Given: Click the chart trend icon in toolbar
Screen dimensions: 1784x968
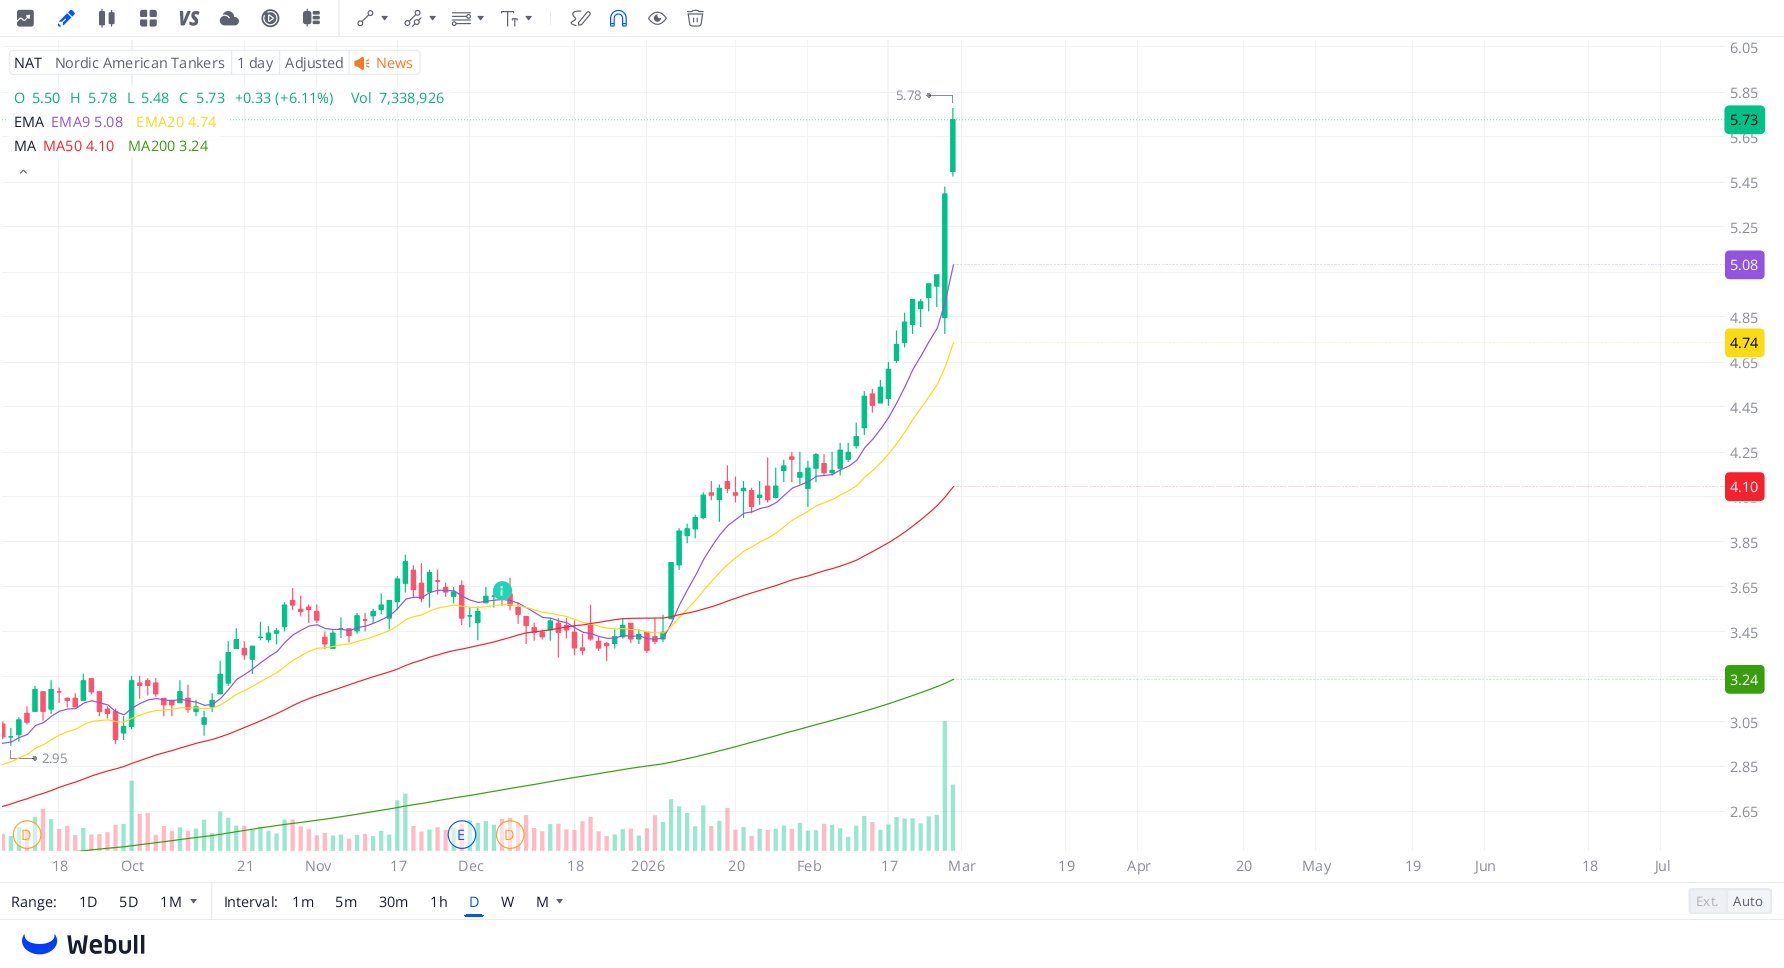Looking at the screenshot, I should click(x=25, y=18).
